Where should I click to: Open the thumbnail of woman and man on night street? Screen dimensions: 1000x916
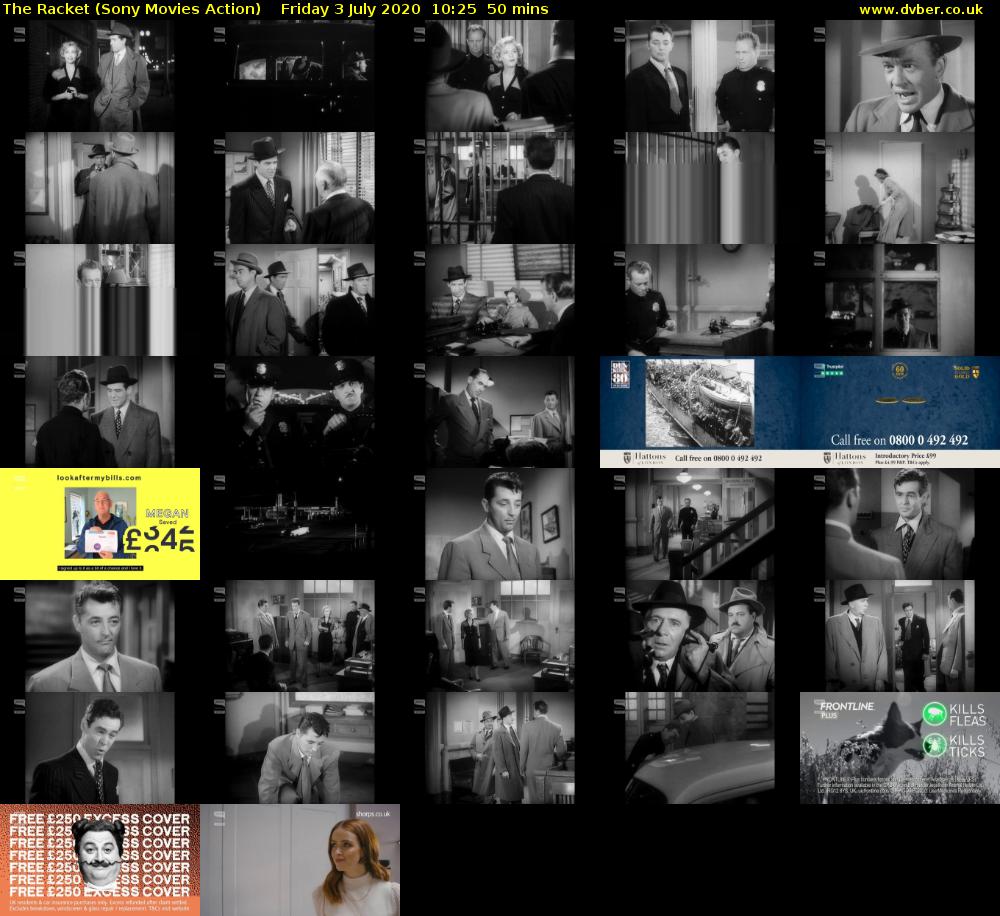click(100, 75)
